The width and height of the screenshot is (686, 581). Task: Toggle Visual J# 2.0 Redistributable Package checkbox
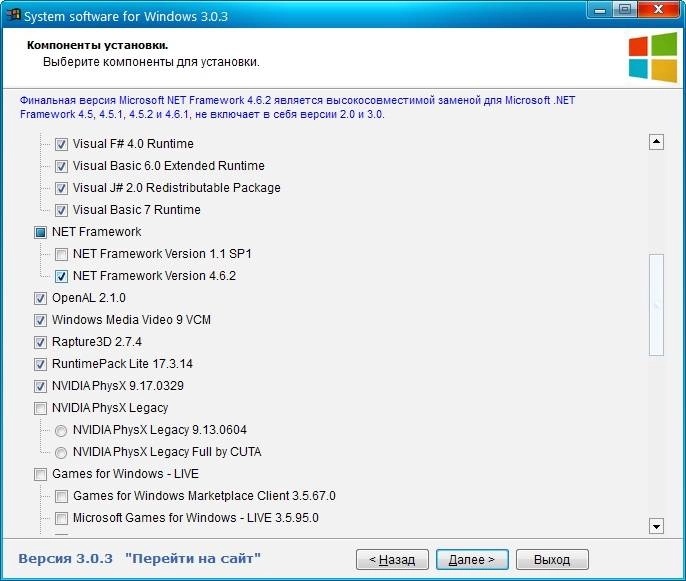point(61,188)
